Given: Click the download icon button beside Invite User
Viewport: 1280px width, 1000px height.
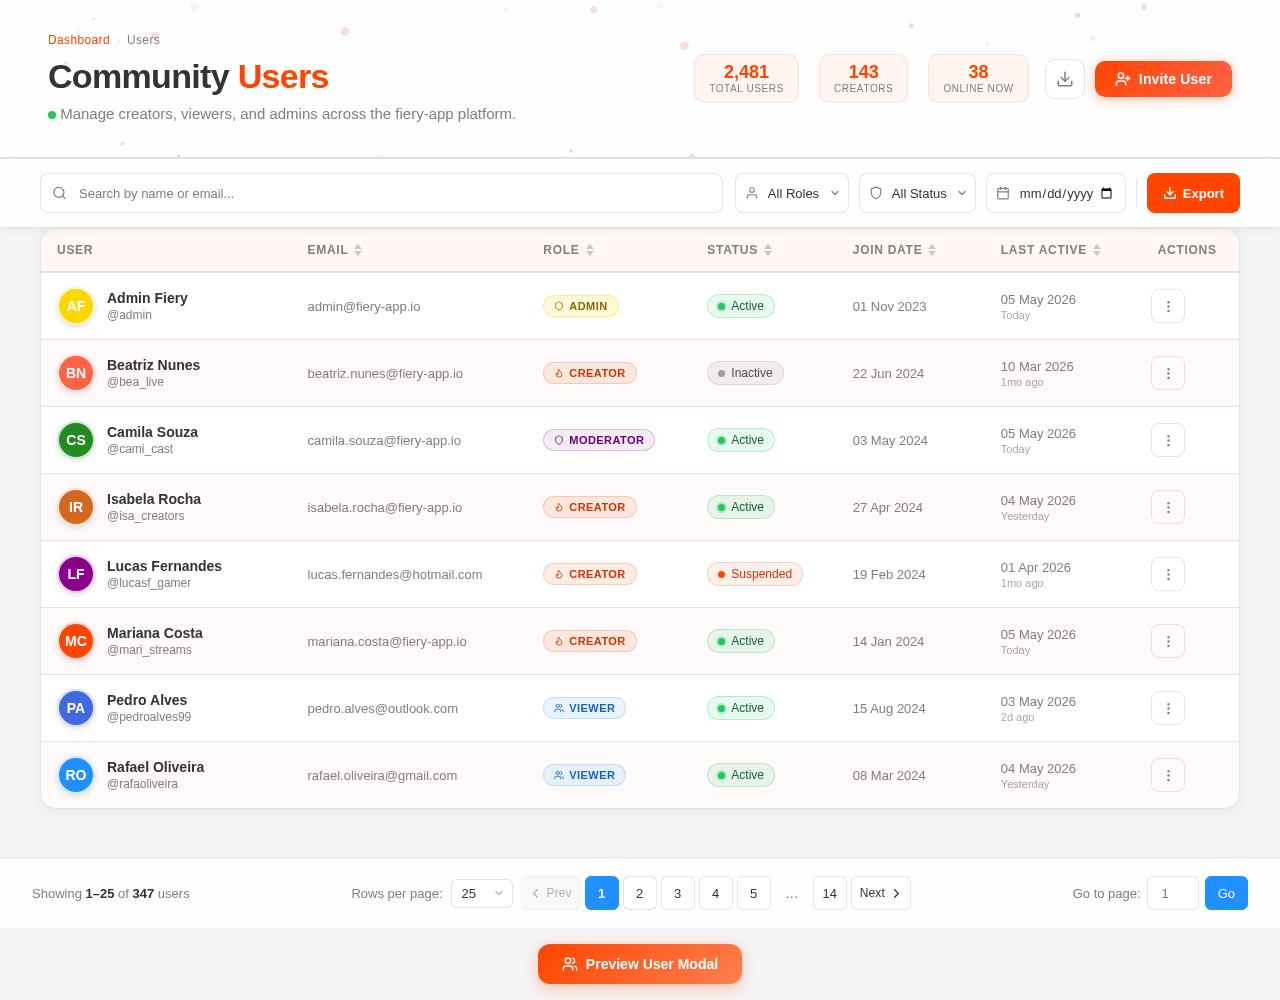Looking at the screenshot, I should pyautogui.click(x=1065, y=79).
